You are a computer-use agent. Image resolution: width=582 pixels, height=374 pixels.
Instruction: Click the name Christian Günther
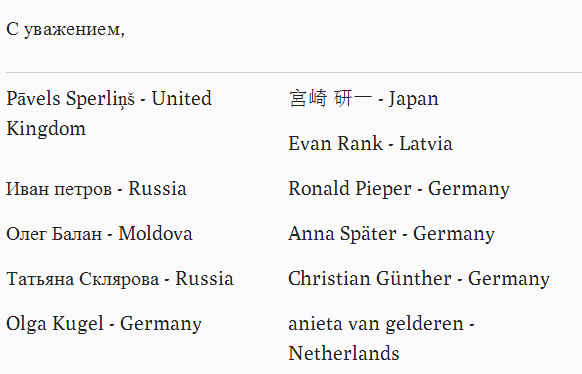[370, 279]
